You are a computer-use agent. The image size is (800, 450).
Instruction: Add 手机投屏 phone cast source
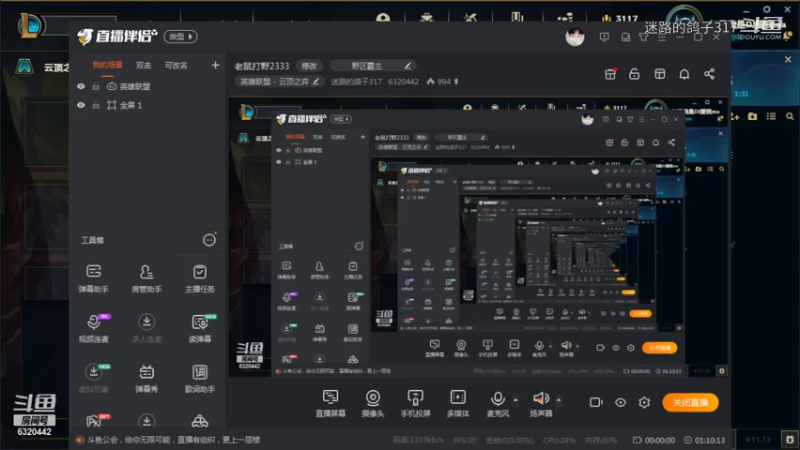(x=415, y=404)
